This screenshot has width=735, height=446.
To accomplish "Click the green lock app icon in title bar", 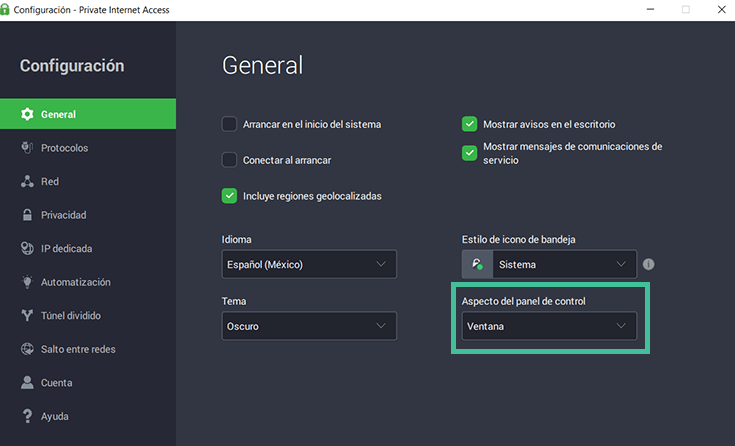I will (5, 9).
